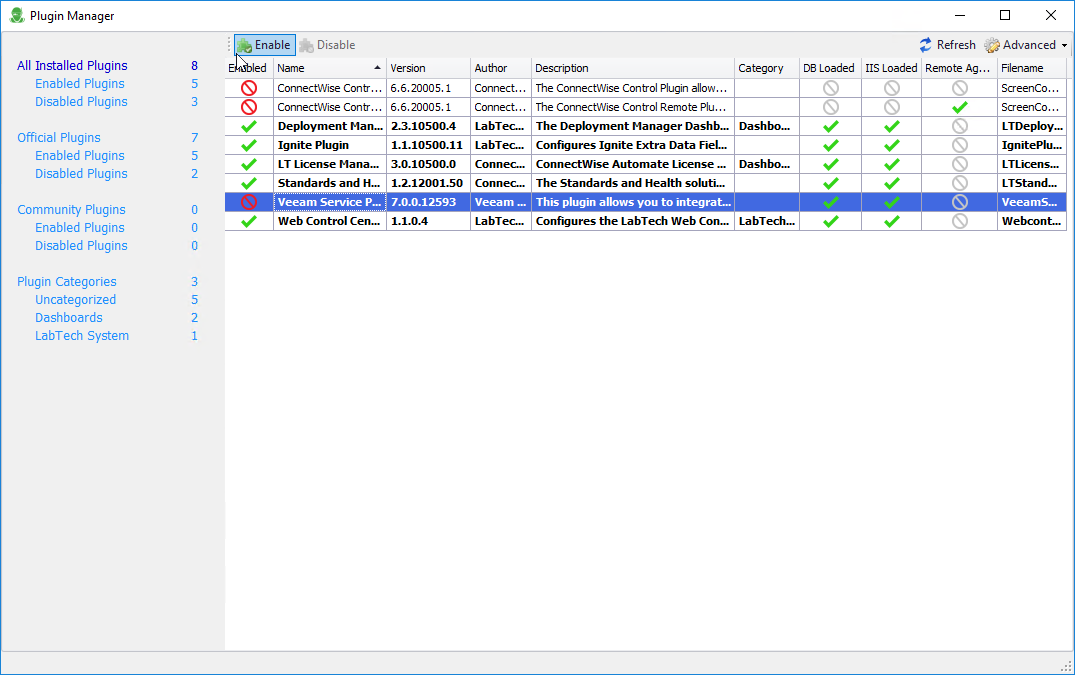Click All Installed Plugins

[72, 65]
